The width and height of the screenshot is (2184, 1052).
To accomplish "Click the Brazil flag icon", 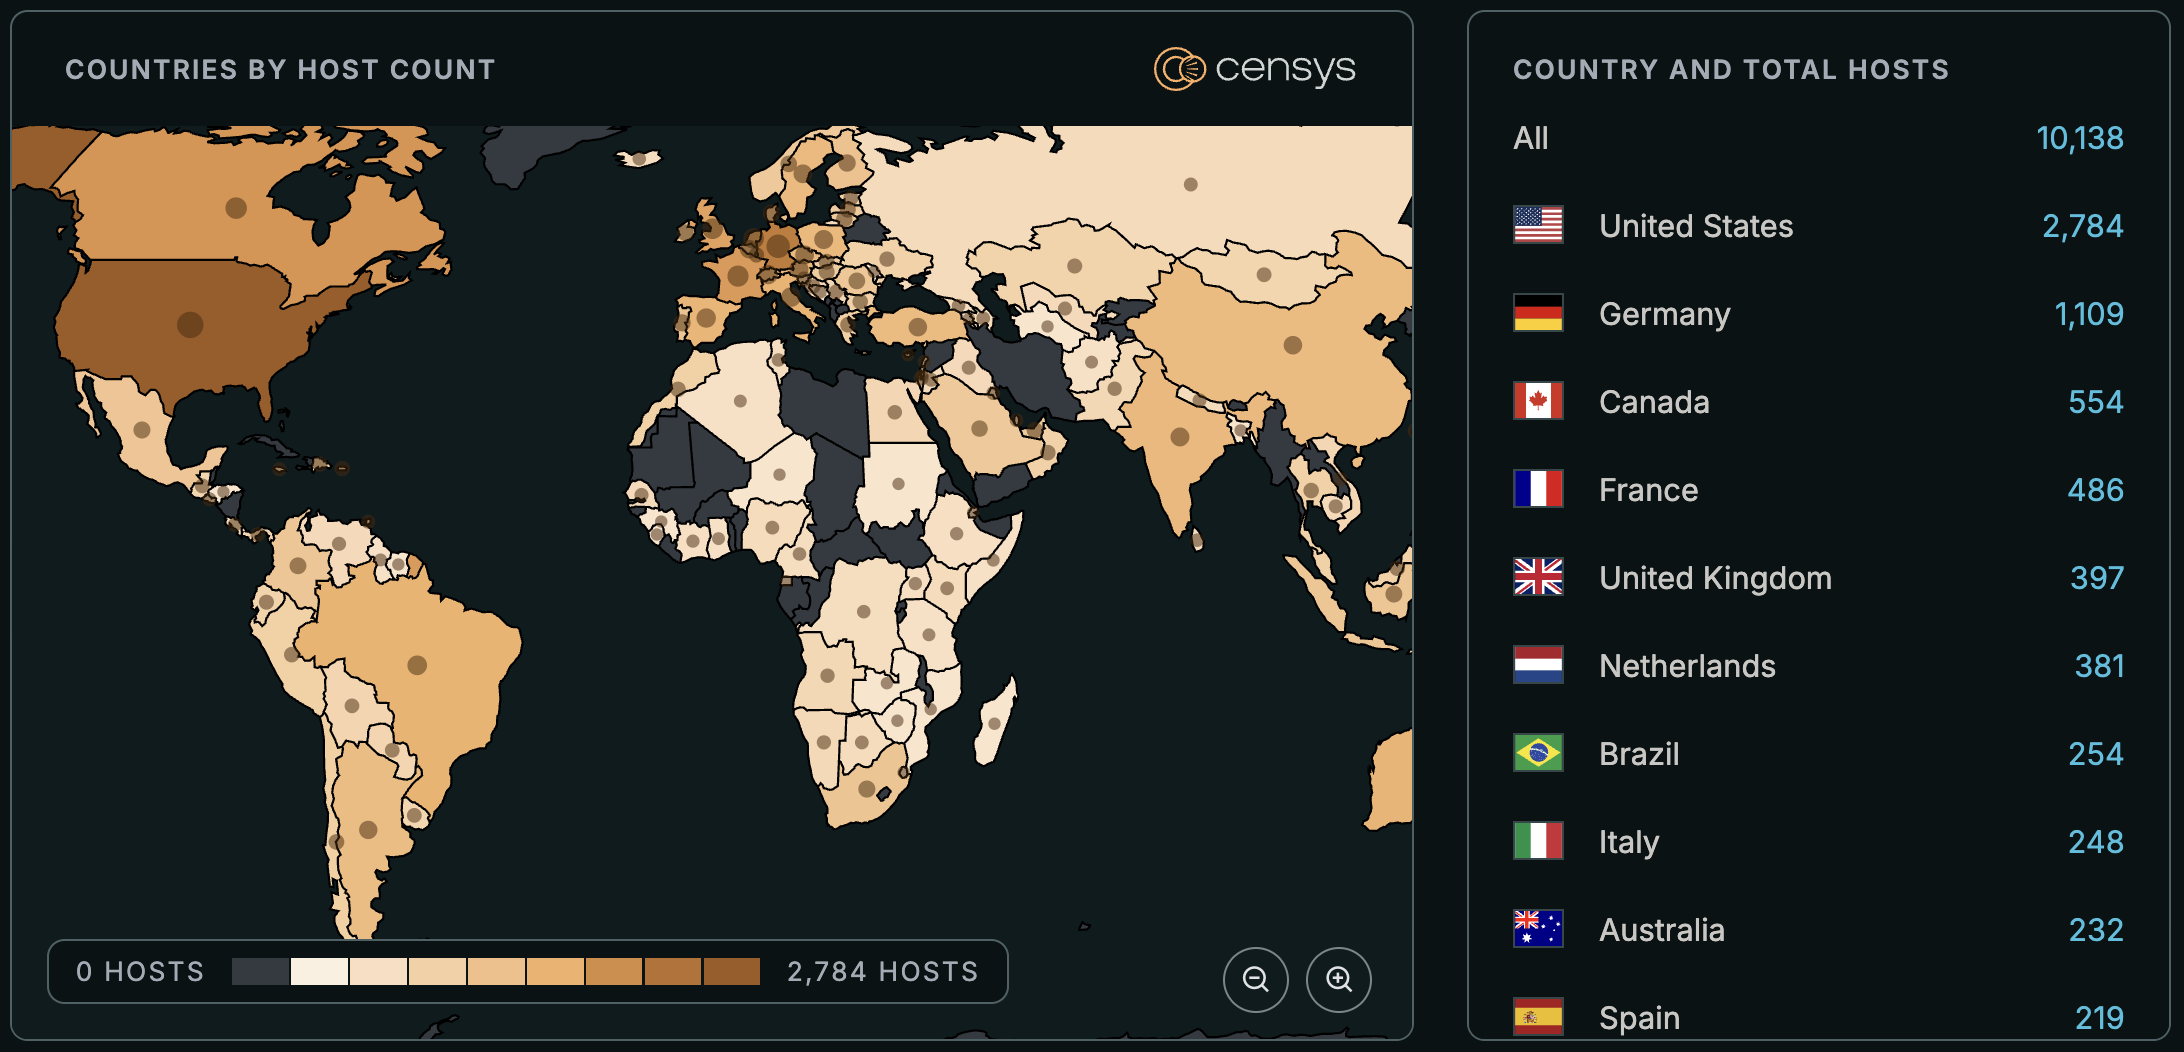I will pyautogui.click(x=1537, y=753).
